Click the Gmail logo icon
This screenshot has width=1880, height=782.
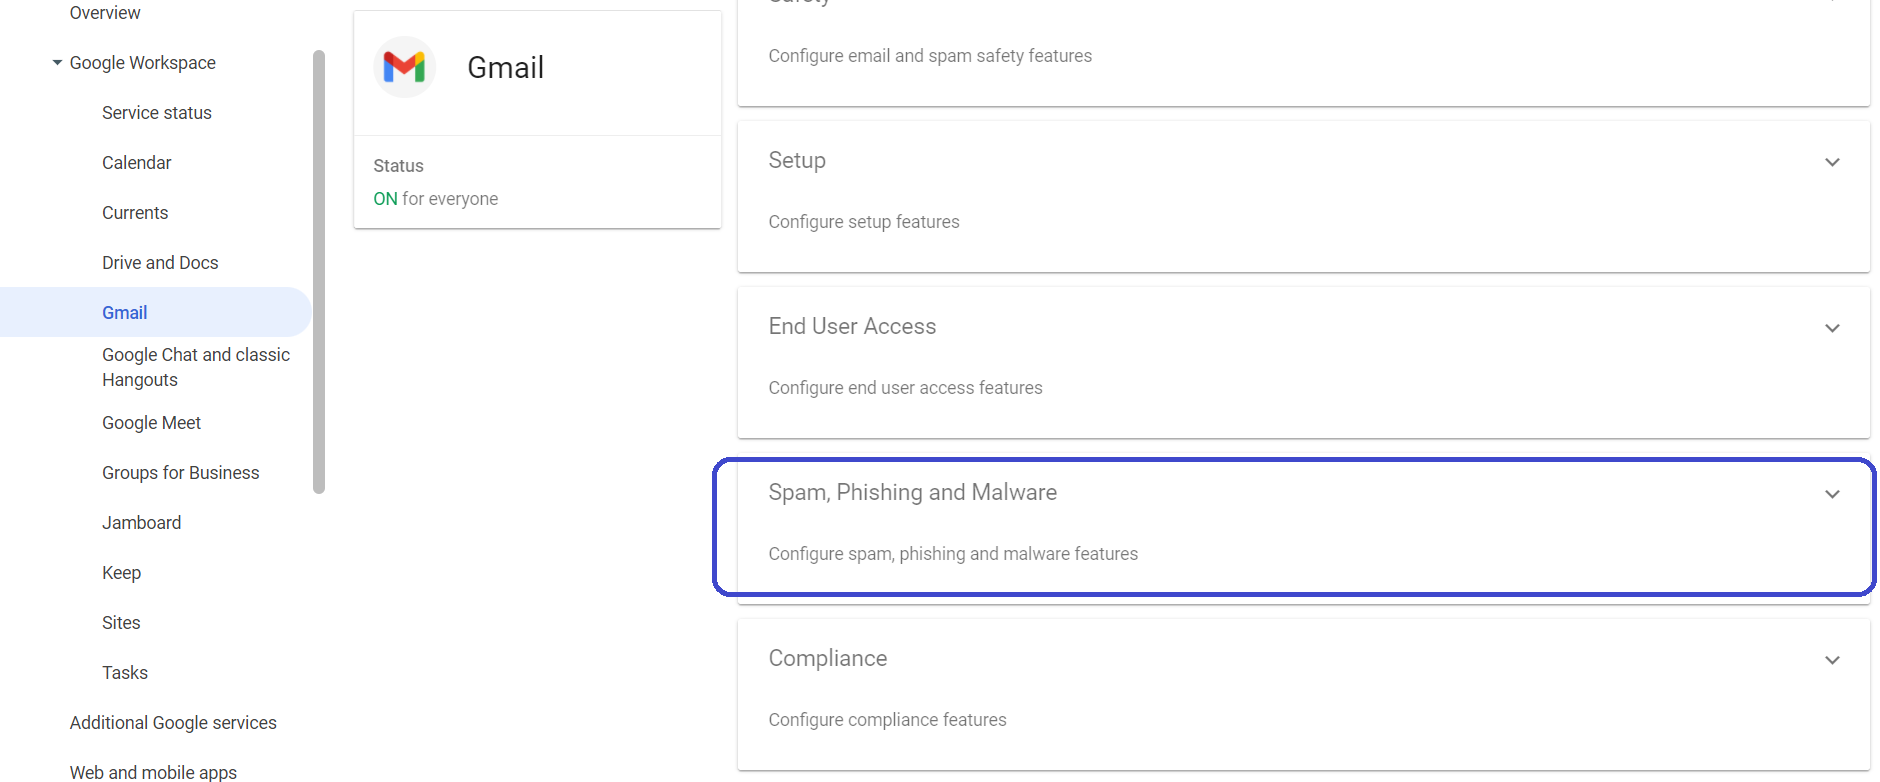(404, 67)
